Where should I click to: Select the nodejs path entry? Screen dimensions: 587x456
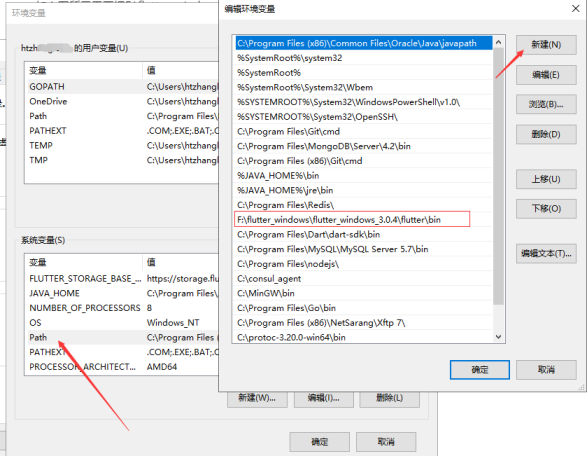[364, 264]
